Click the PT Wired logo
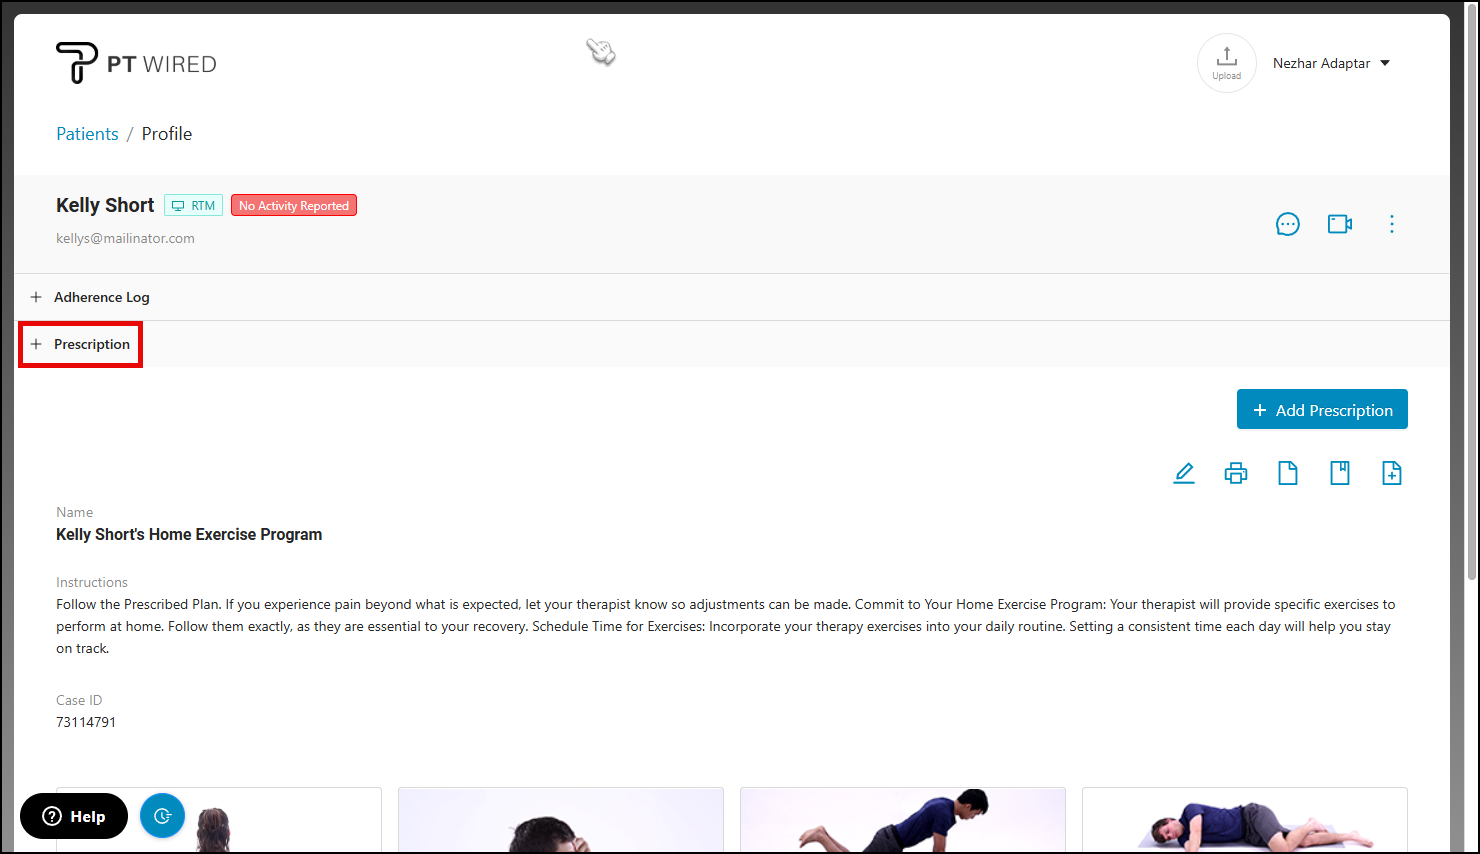This screenshot has height=854, width=1480. click(x=136, y=63)
